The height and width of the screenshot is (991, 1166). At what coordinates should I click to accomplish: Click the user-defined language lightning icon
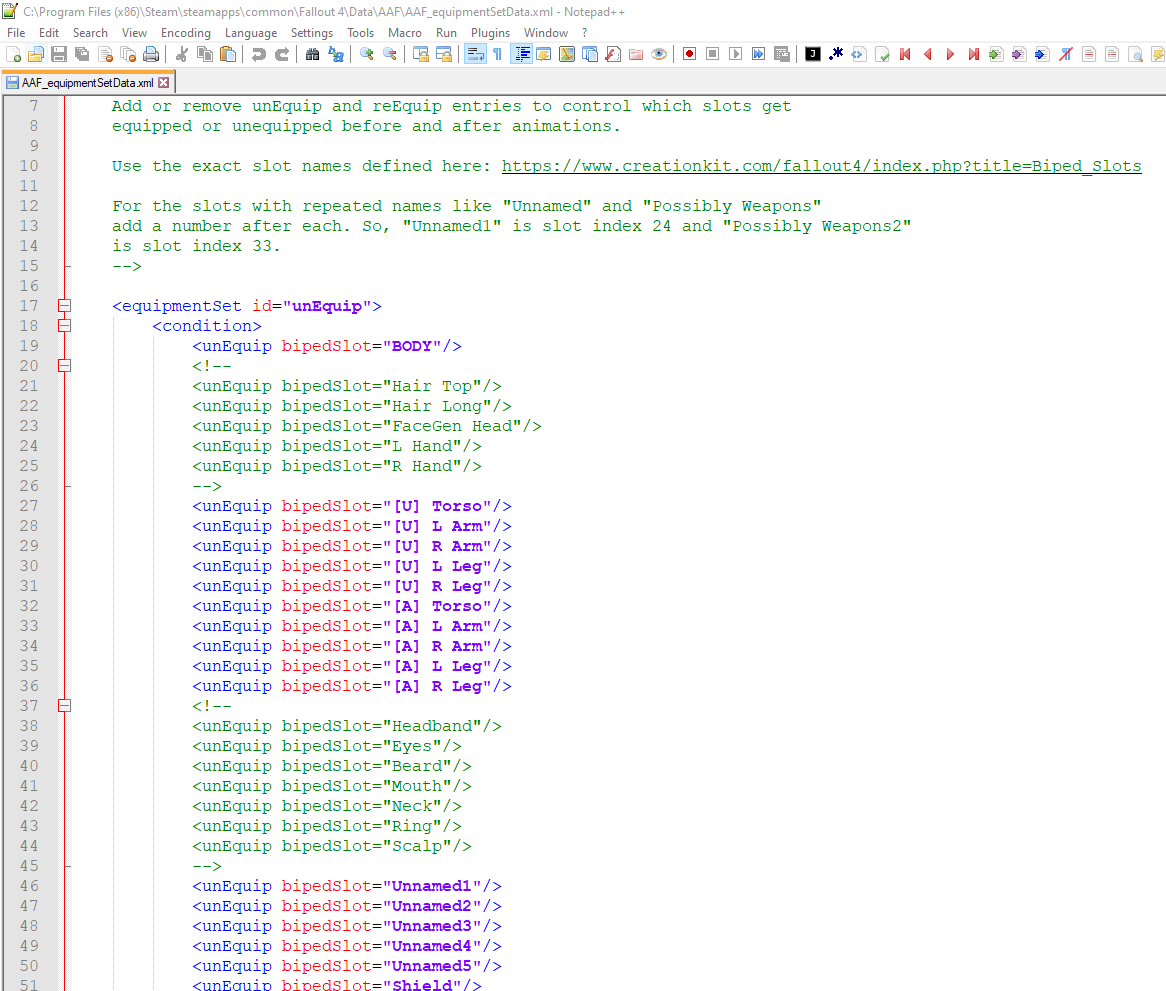pyautogui.click(x=544, y=54)
